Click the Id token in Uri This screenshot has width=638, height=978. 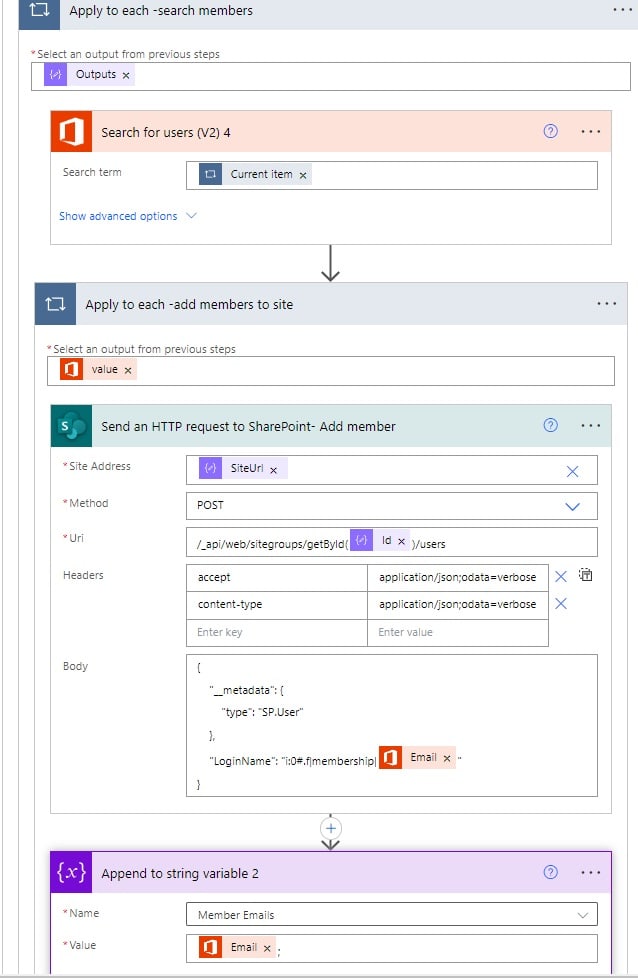pos(380,540)
